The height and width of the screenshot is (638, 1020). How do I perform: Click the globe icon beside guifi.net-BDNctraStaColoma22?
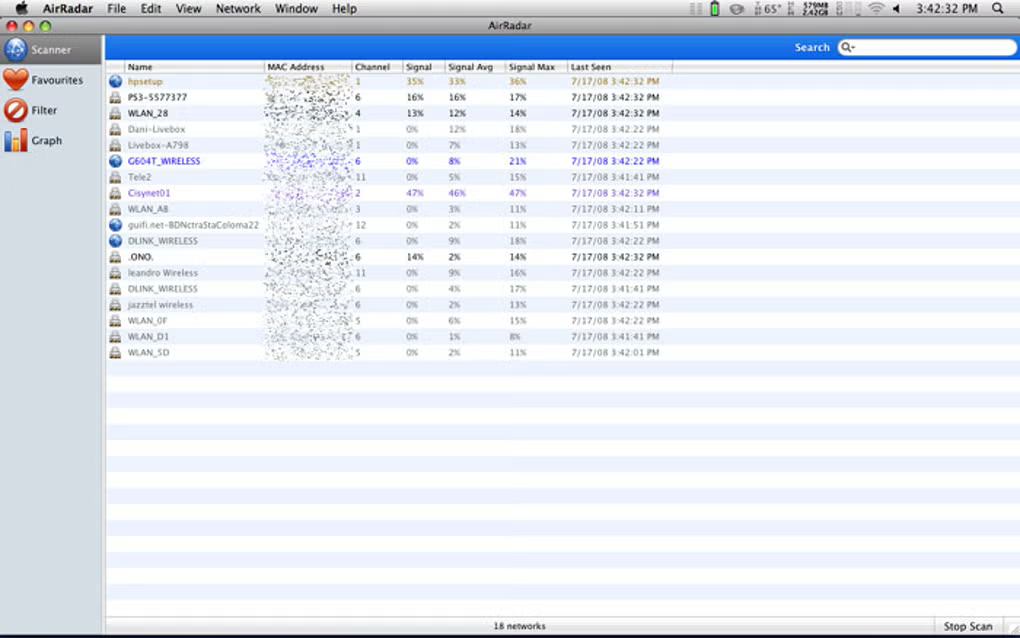pos(115,225)
